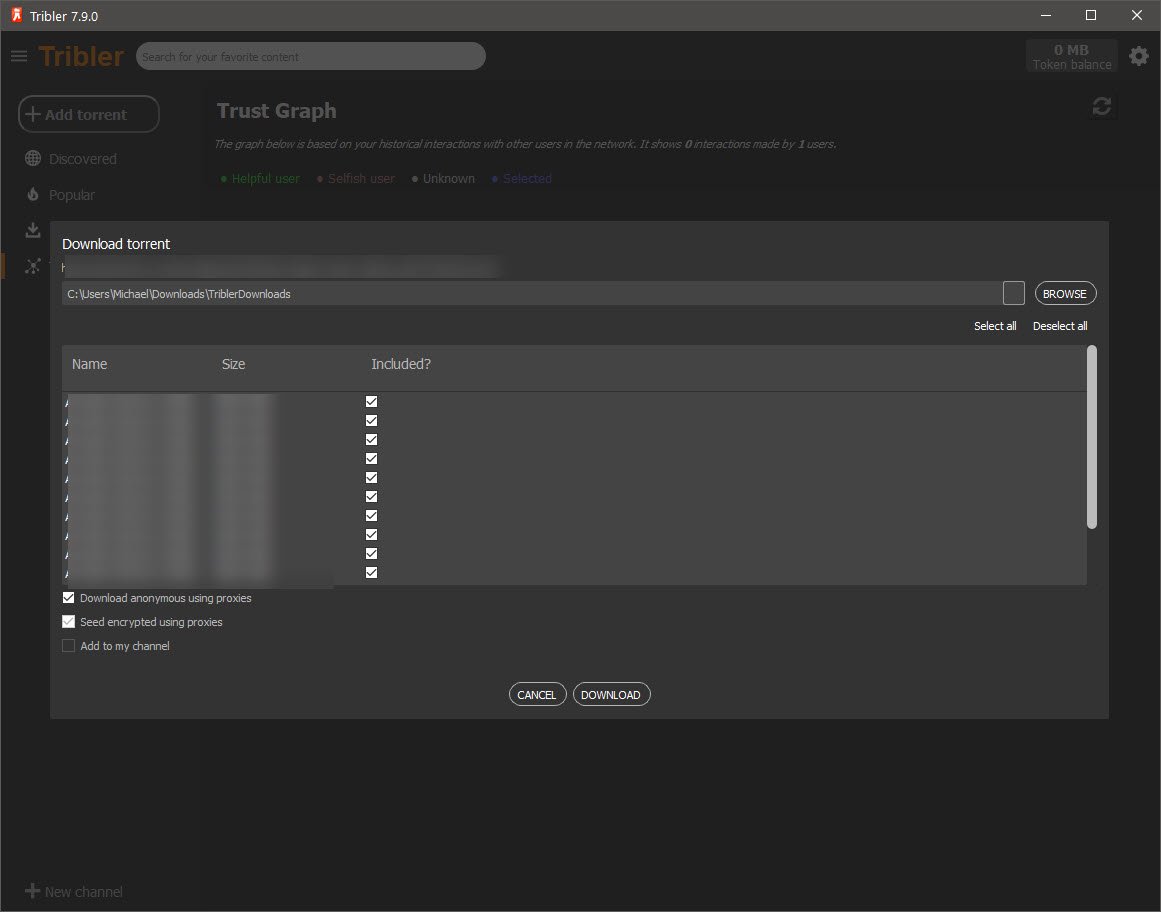This screenshot has width=1161, height=912.
Task: Click the Tribler title bar app icon
Action: (x=16, y=15)
